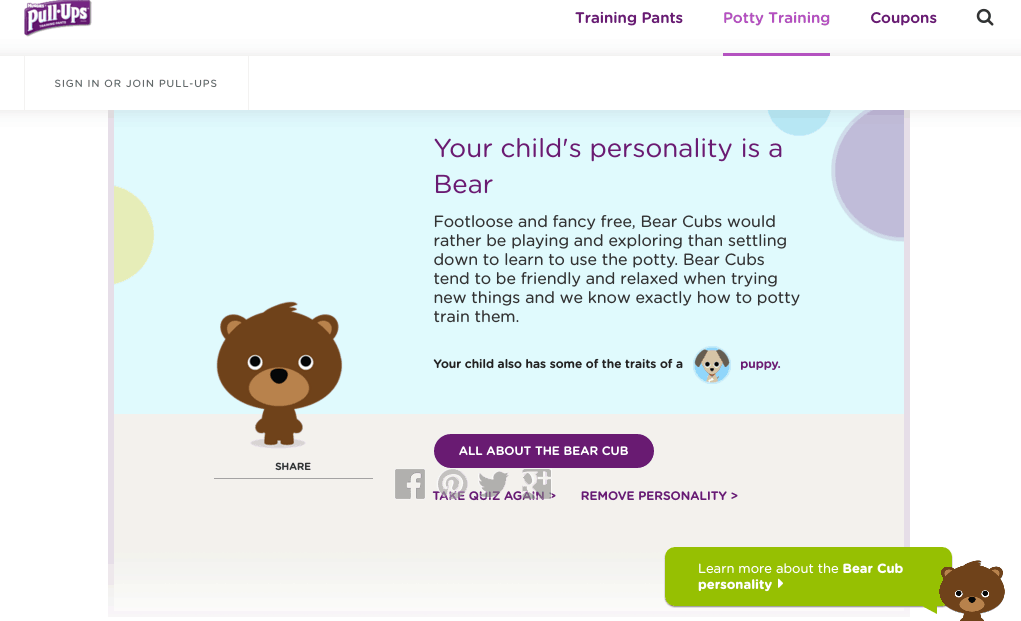The width and height of the screenshot is (1021, 621).
Task: Share result on Google Plus
Action: coord(537,483)
